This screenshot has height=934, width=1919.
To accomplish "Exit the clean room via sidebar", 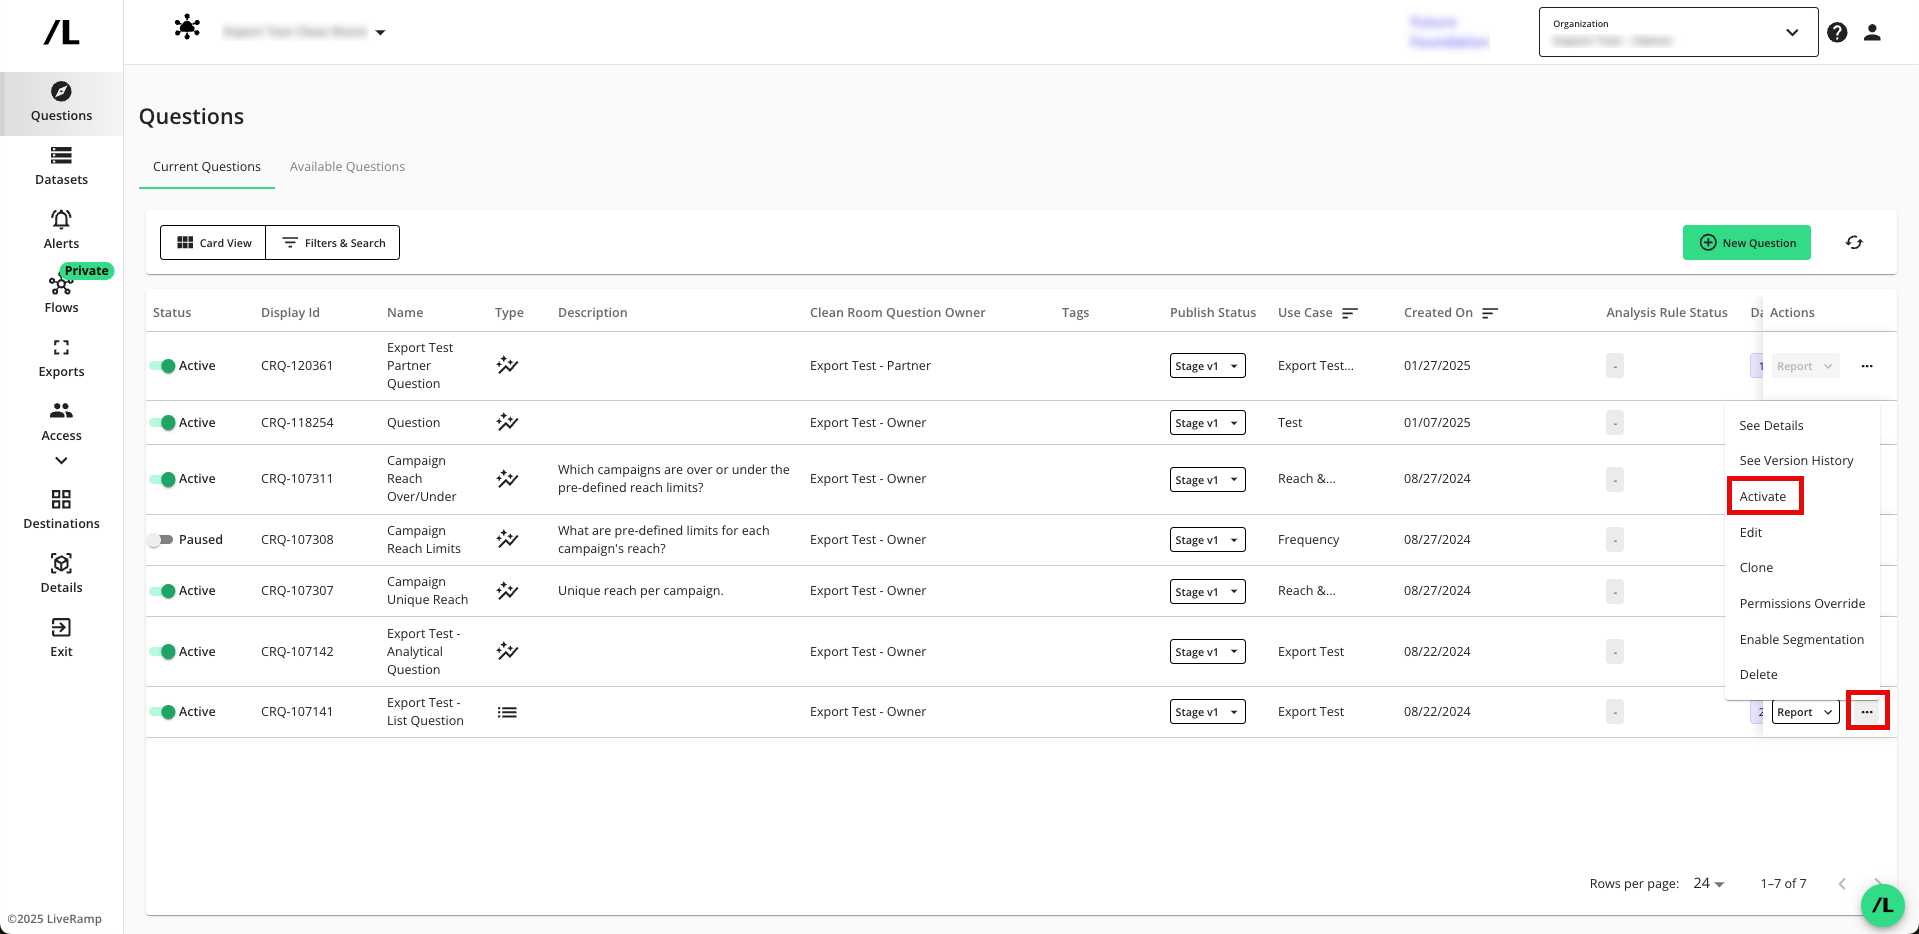I will [61, 638].
